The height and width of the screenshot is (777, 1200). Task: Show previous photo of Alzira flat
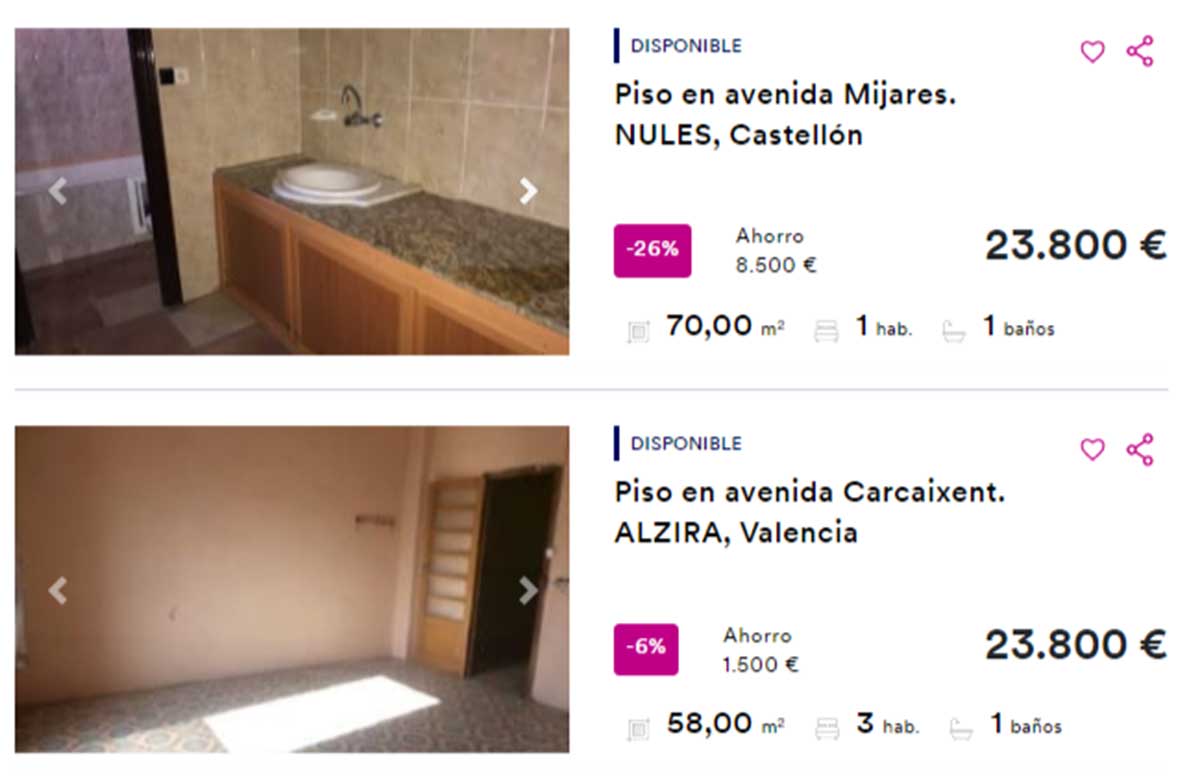[x=58, y=591]
